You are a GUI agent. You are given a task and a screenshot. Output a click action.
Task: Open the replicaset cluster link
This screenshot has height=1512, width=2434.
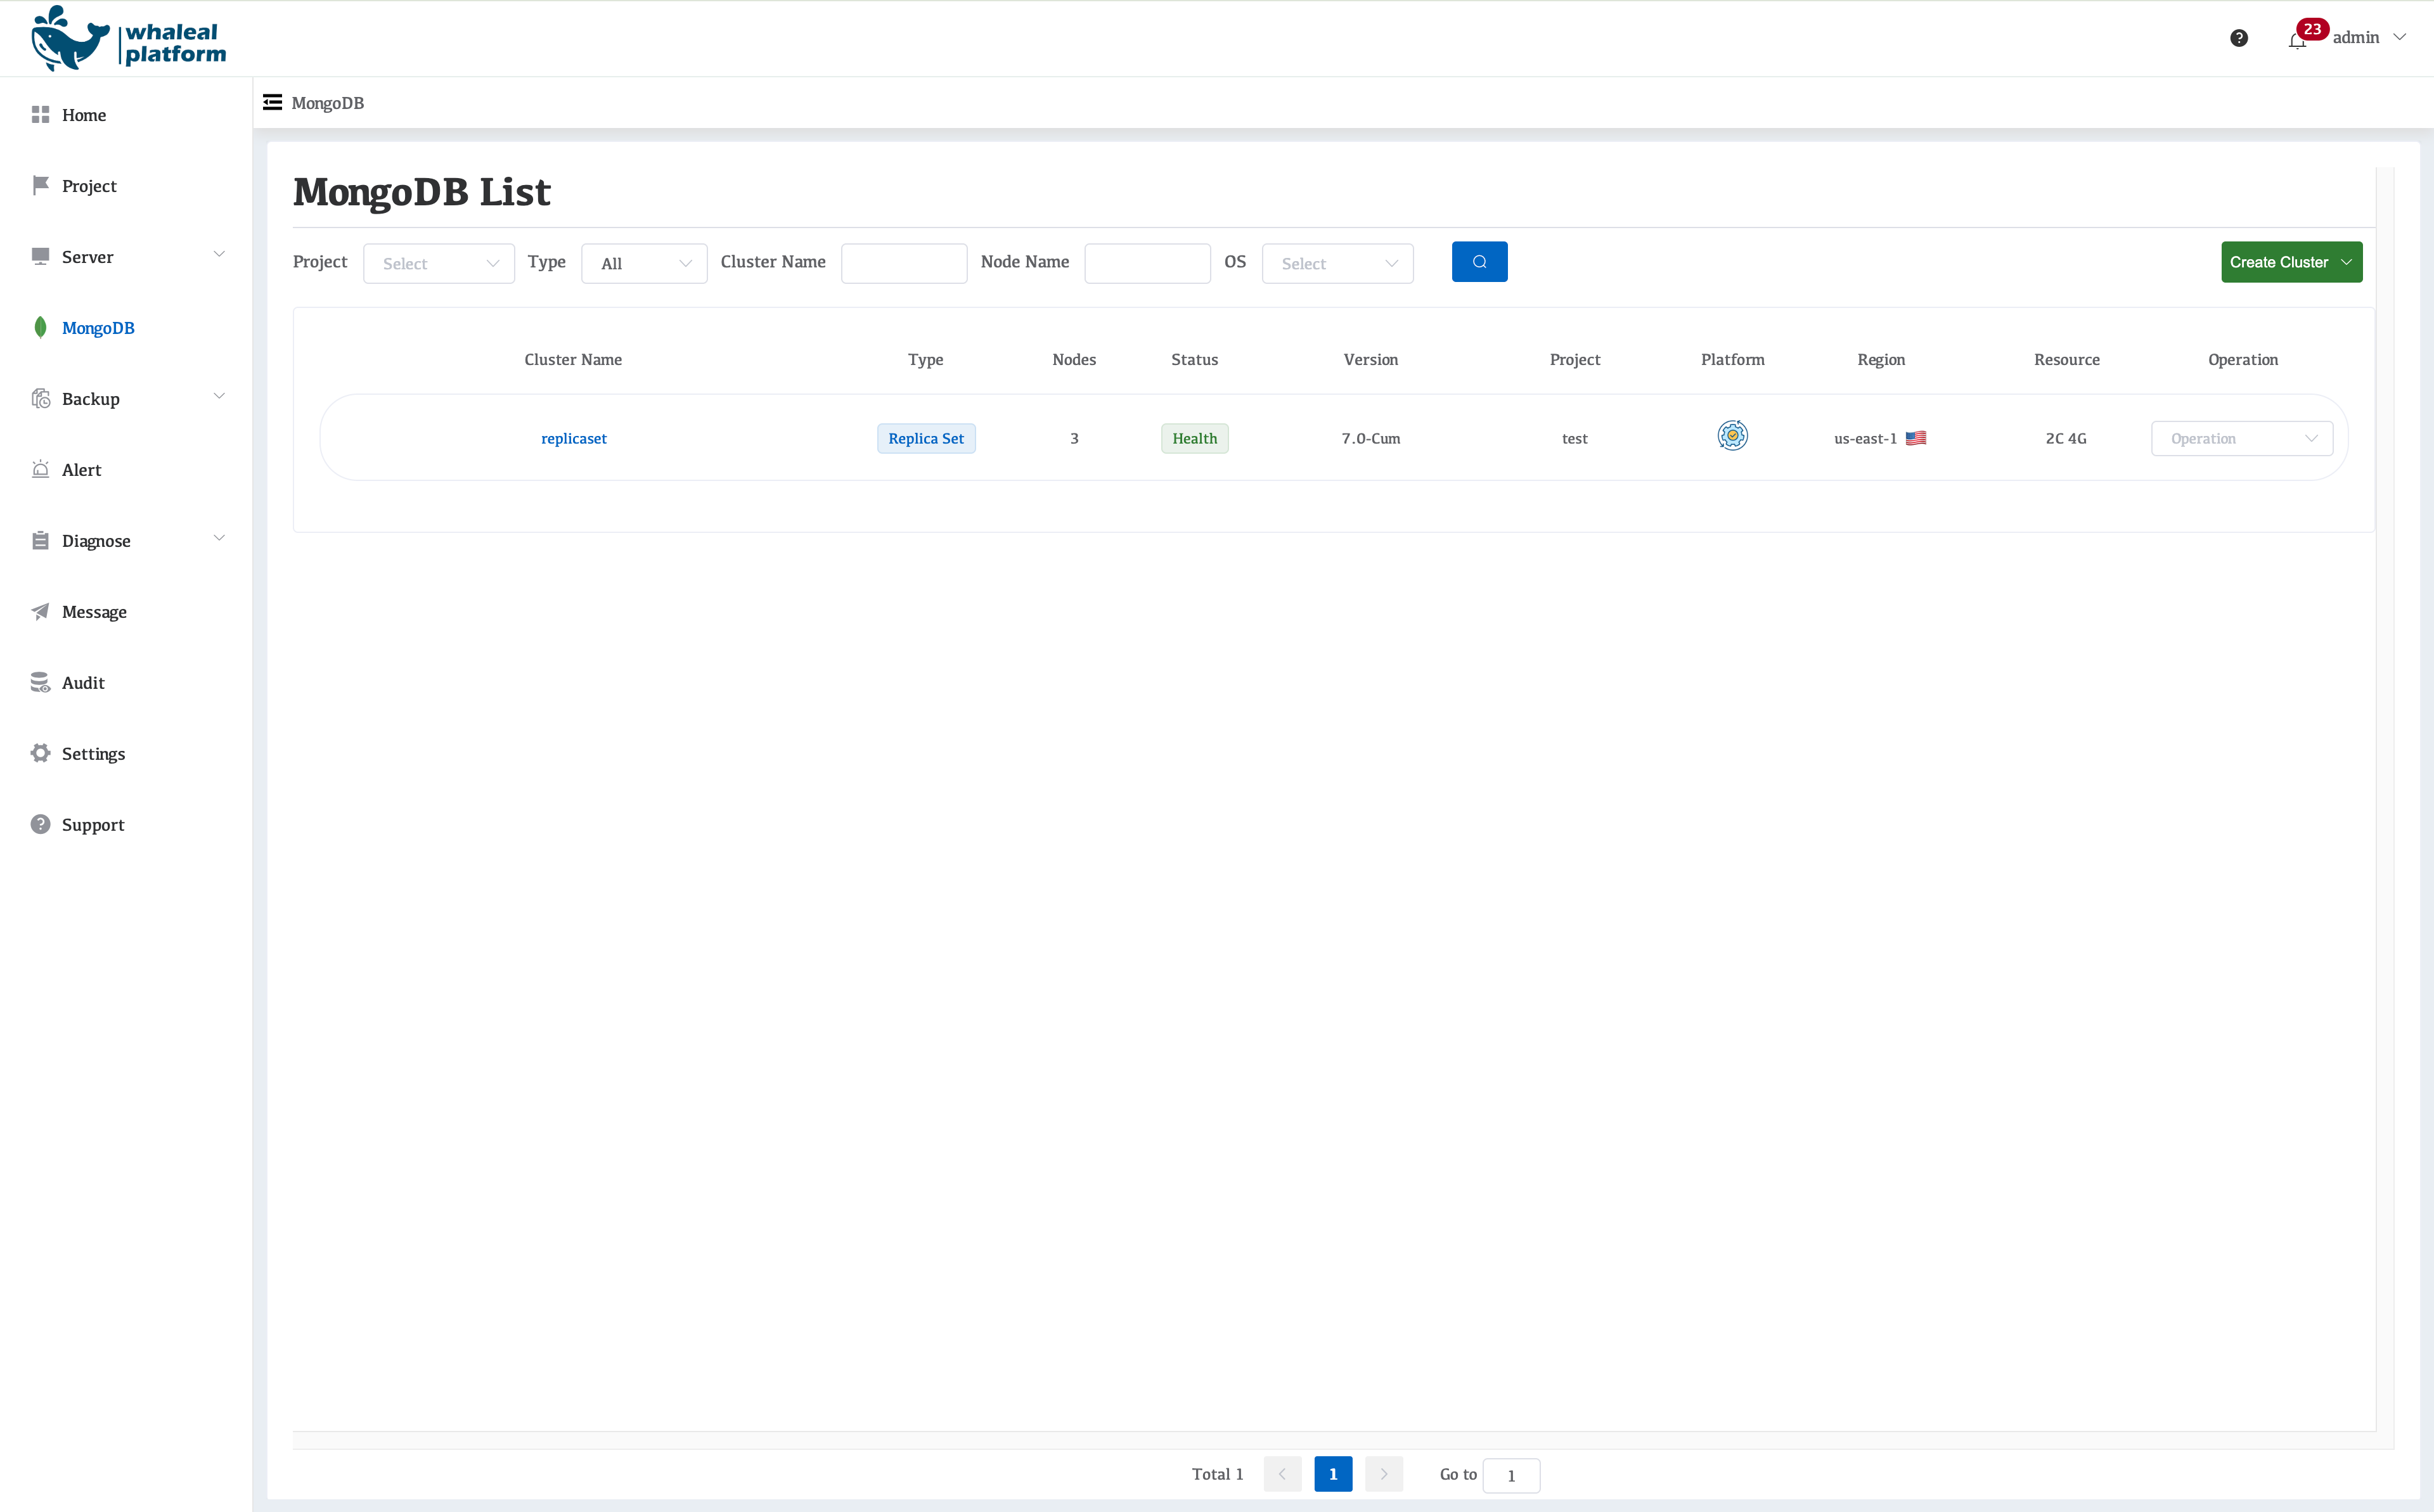point(573,439)
